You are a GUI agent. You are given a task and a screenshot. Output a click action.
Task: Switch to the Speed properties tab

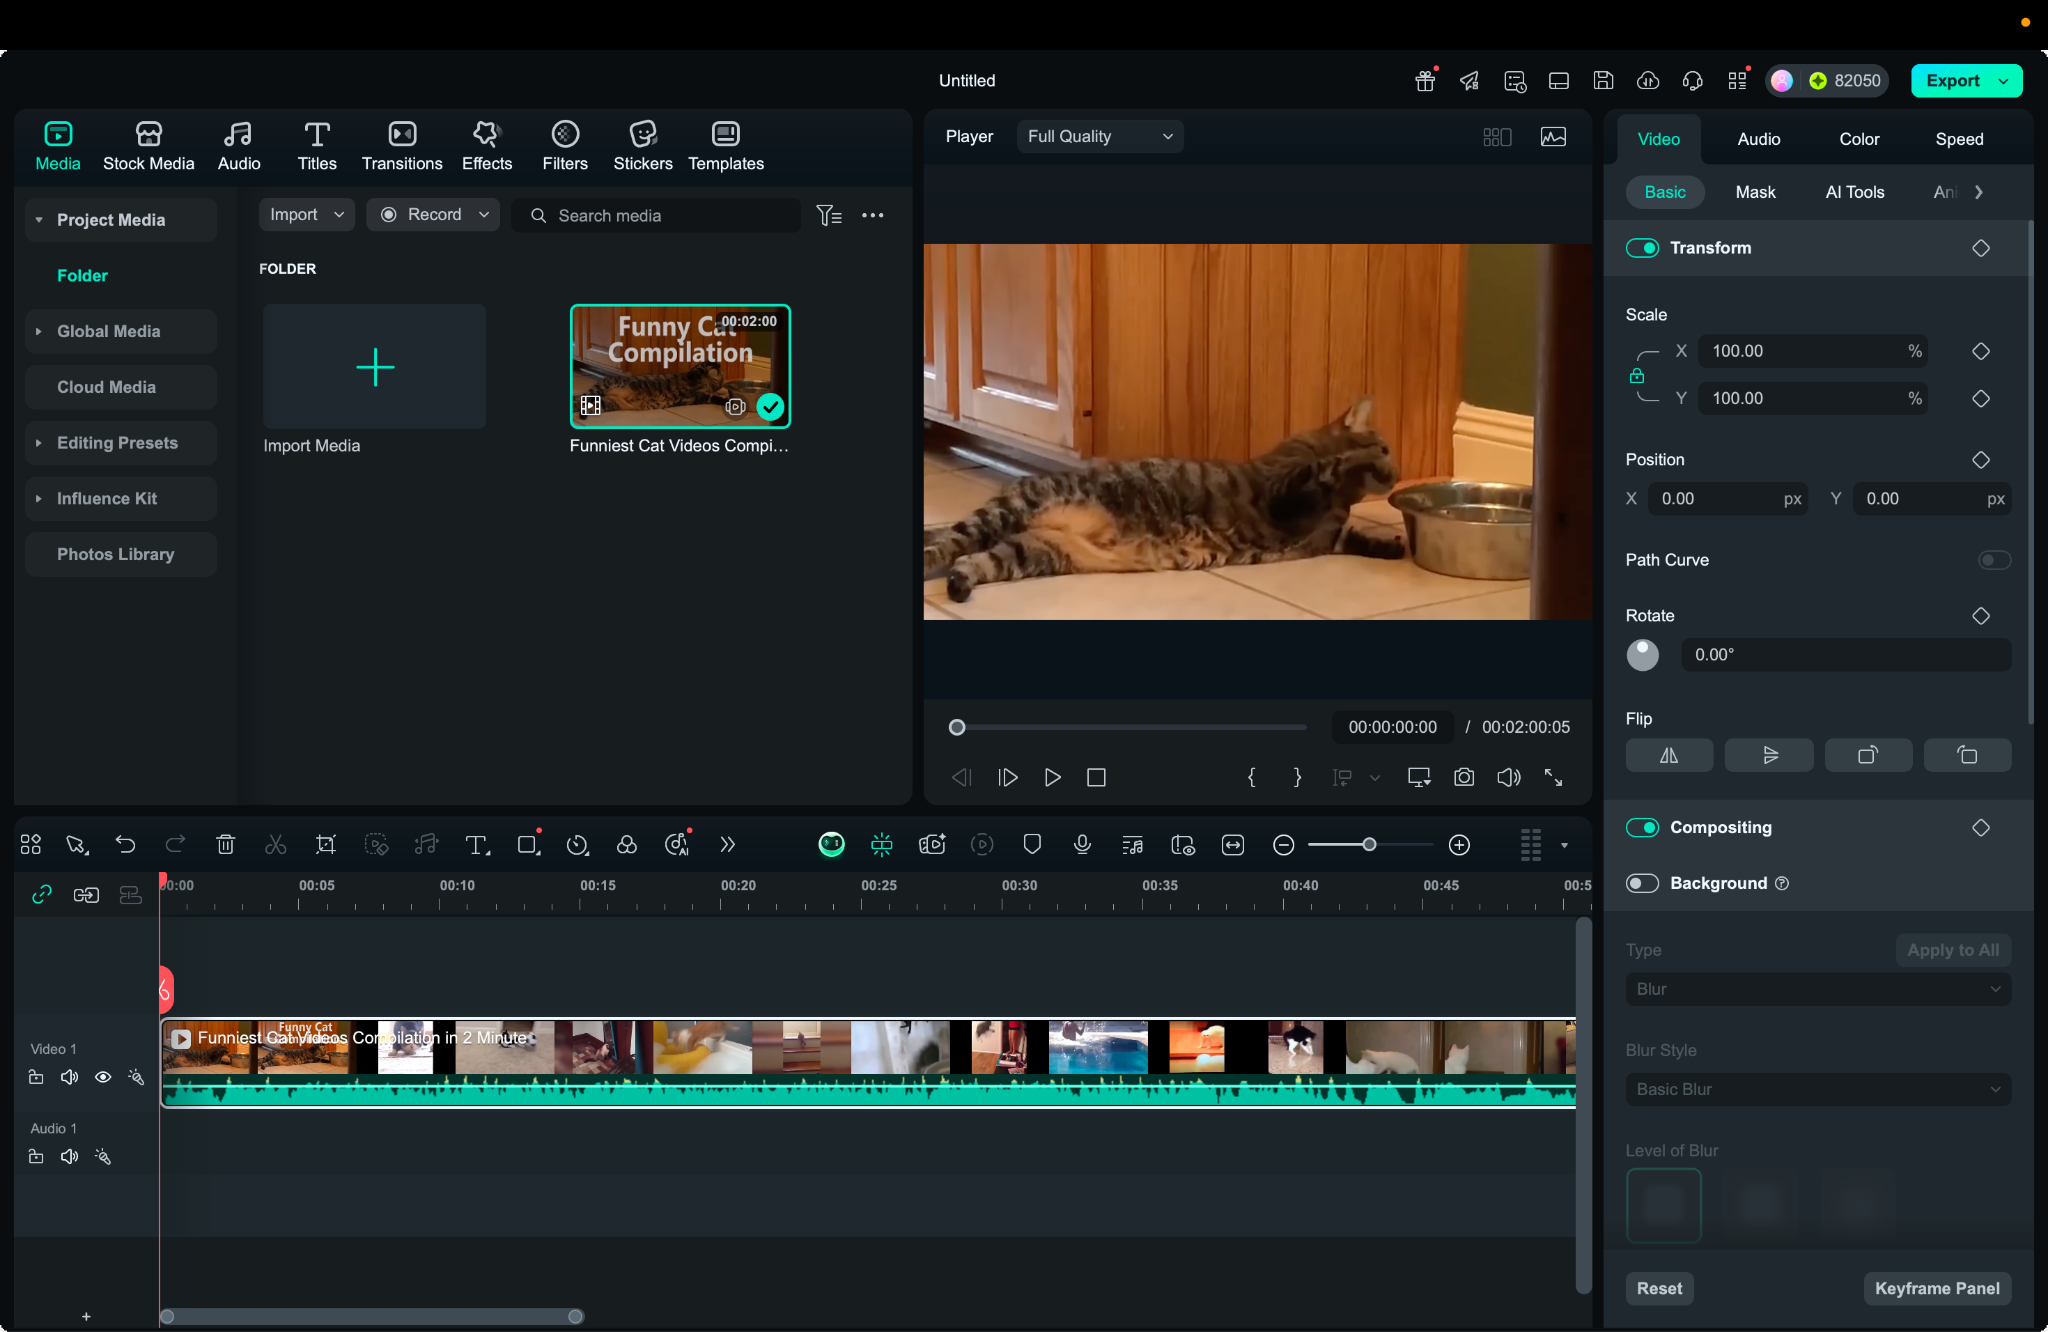click(1959, 139)
